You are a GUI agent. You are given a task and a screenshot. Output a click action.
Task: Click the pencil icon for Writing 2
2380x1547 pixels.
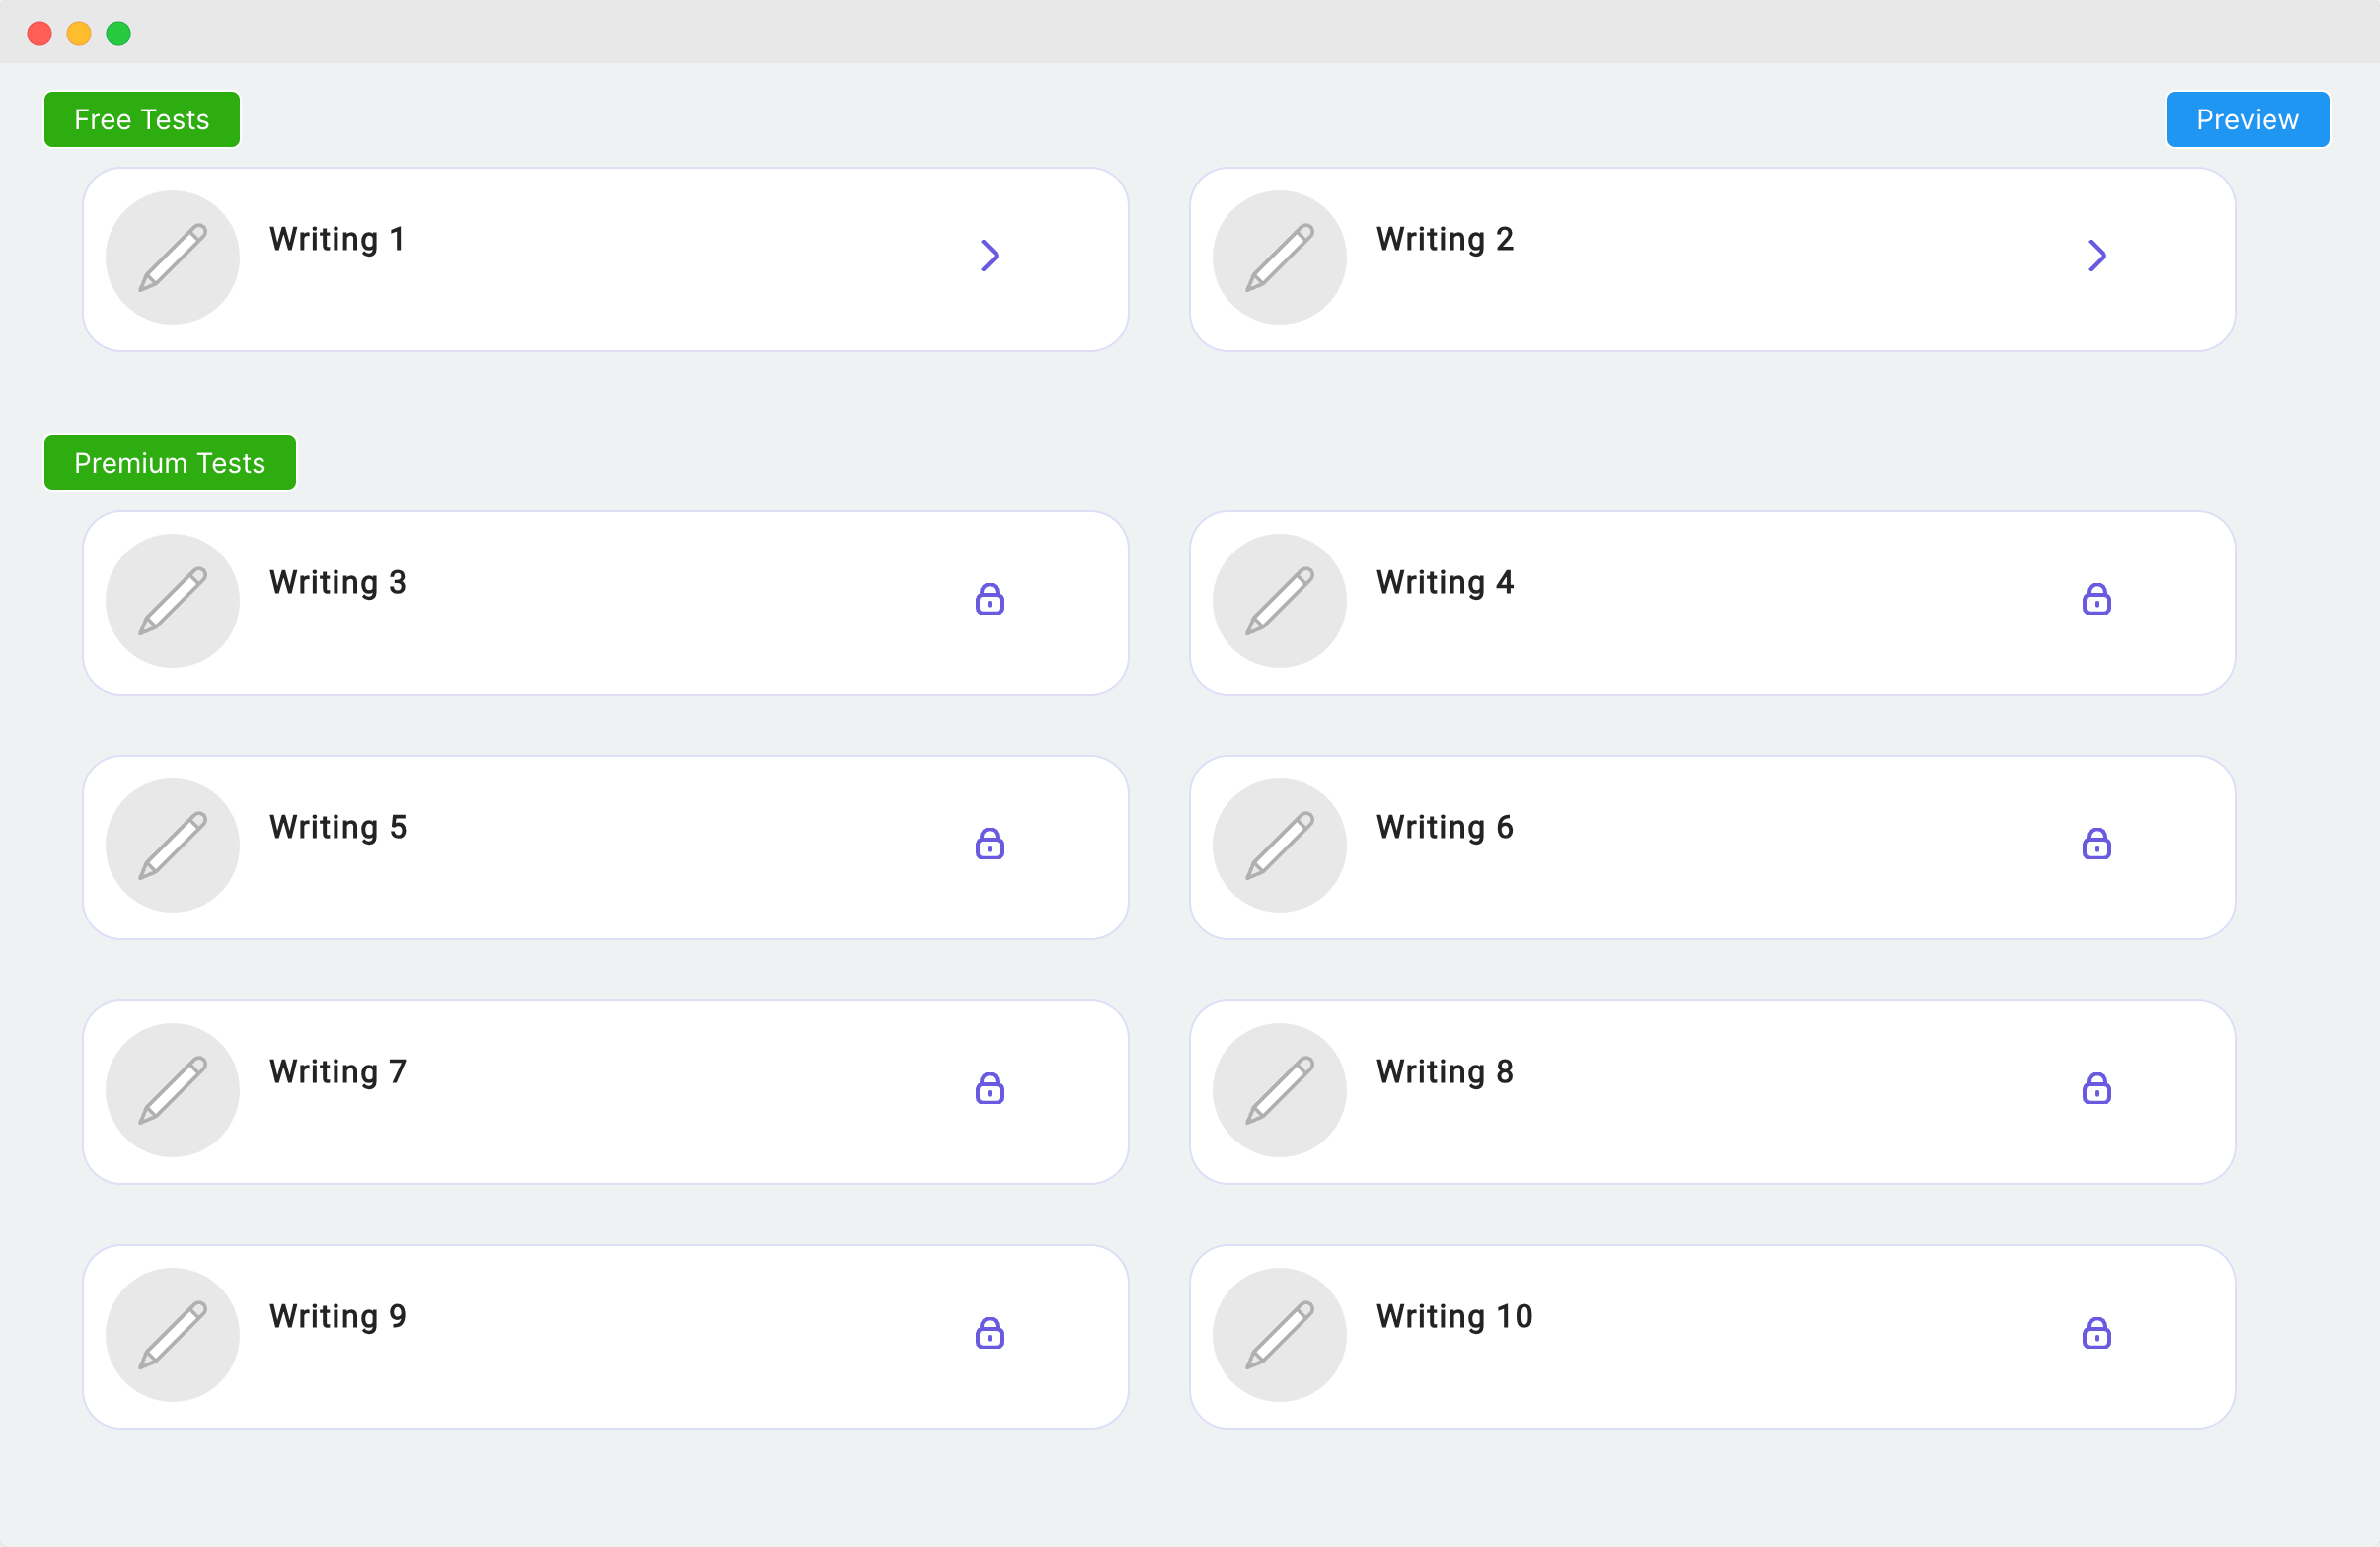pyautogui.click(x=1280, y=258)
